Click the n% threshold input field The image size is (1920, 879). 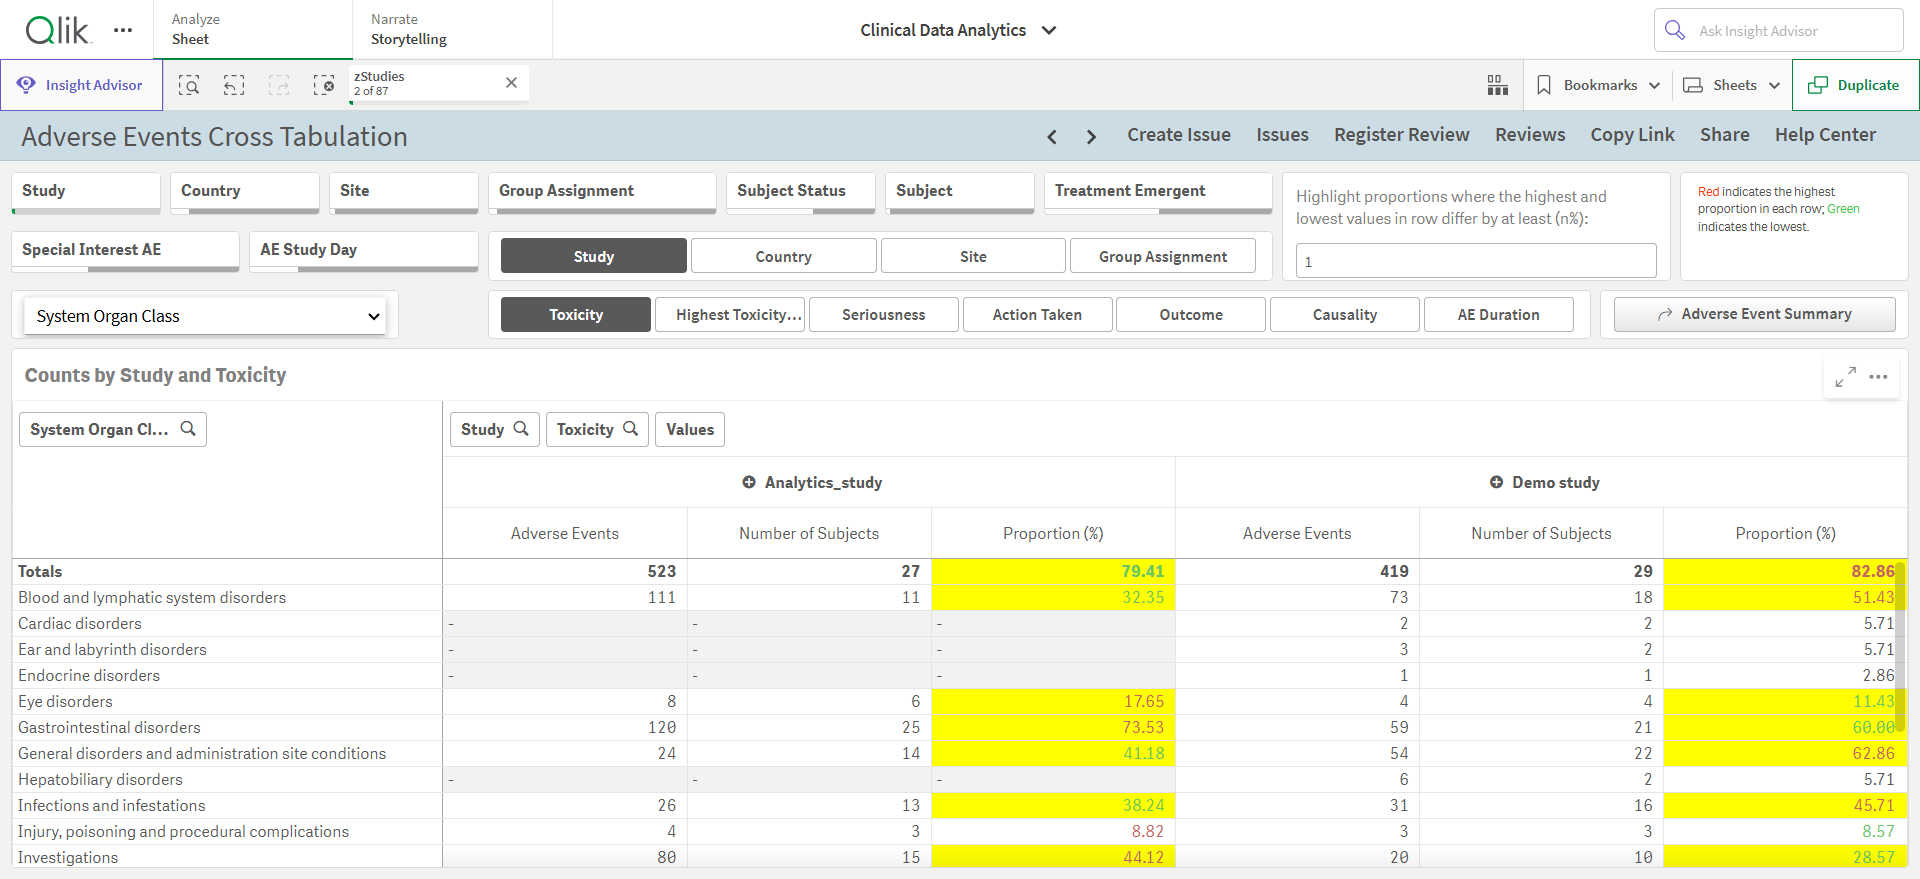click(x=1476, y=261)
